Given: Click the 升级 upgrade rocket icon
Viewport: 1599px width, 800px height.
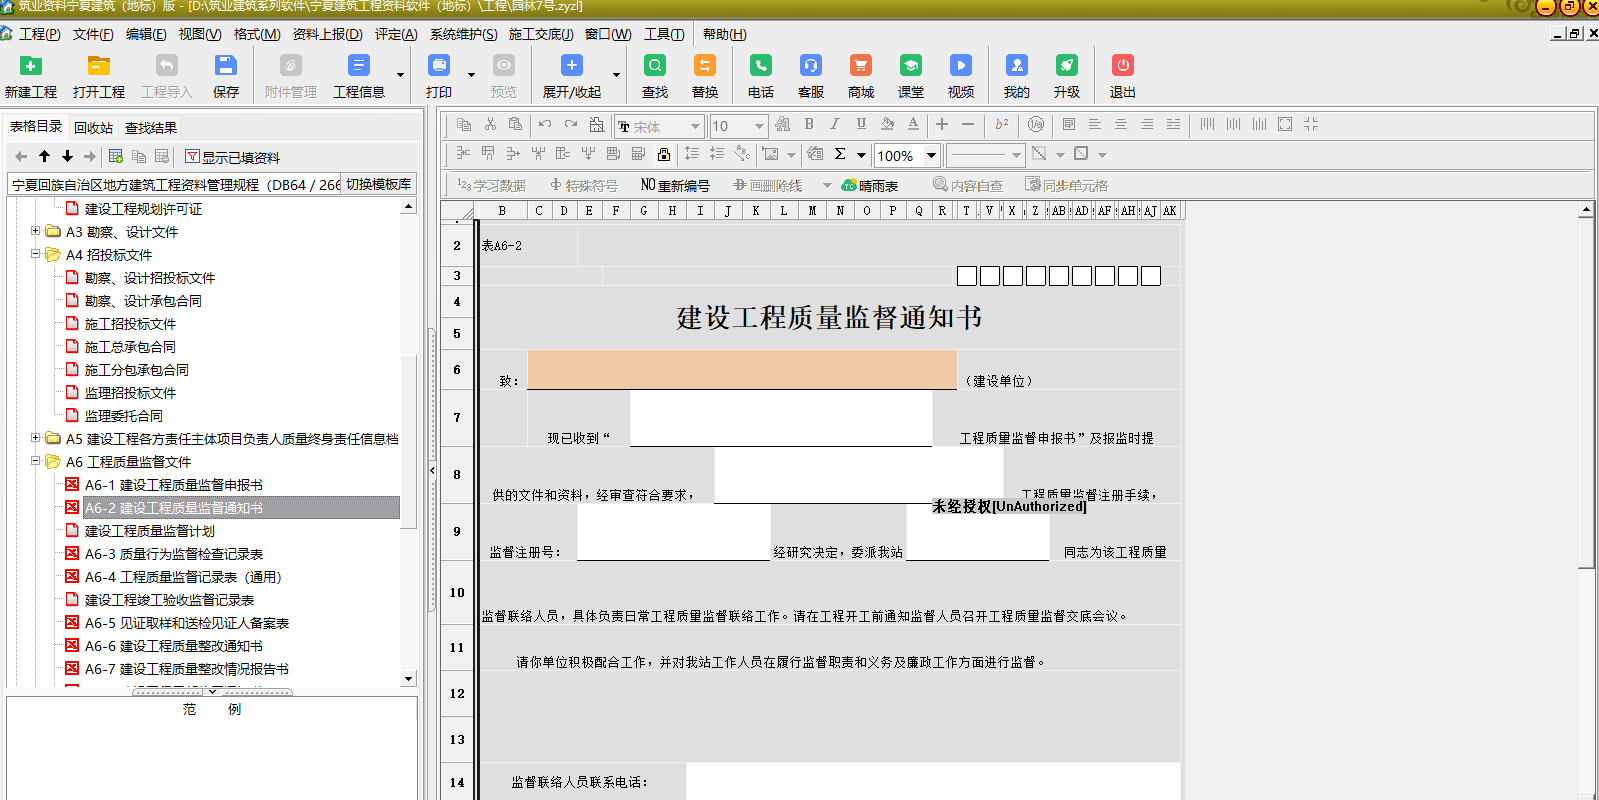Looking at the screenshot, I should point(1066,66).
